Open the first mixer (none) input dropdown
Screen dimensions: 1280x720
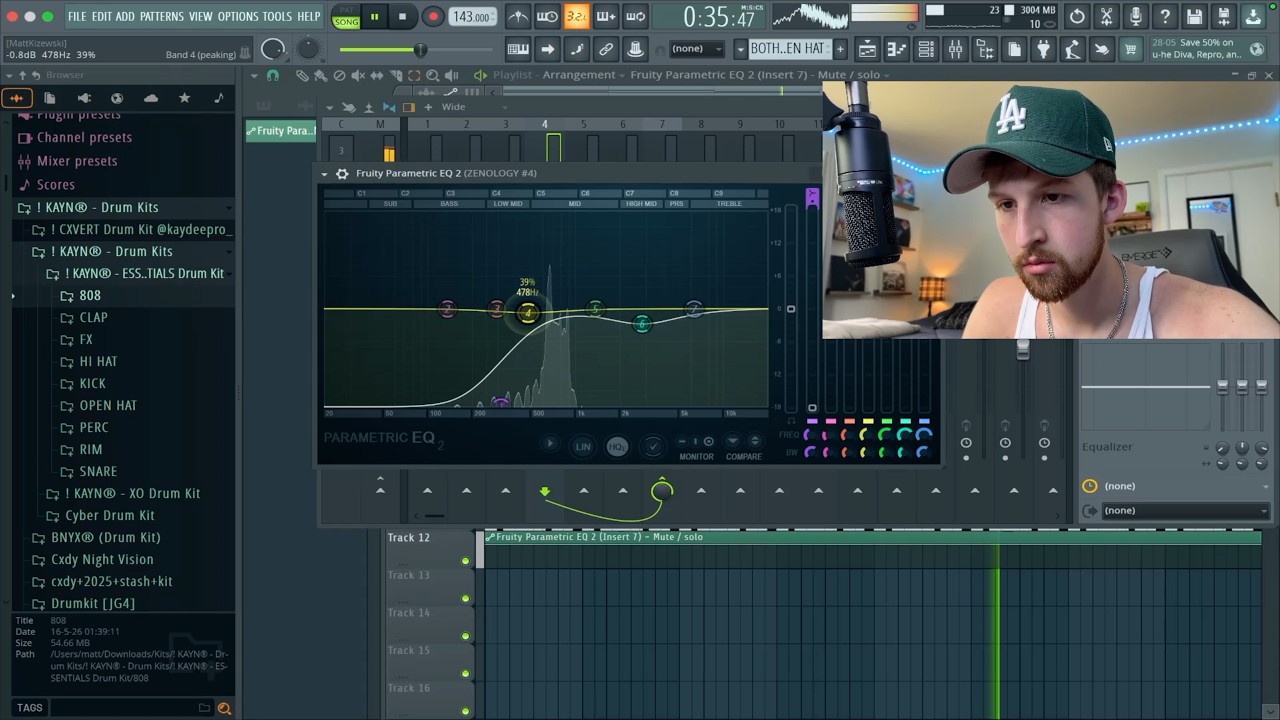(1175, 486)
